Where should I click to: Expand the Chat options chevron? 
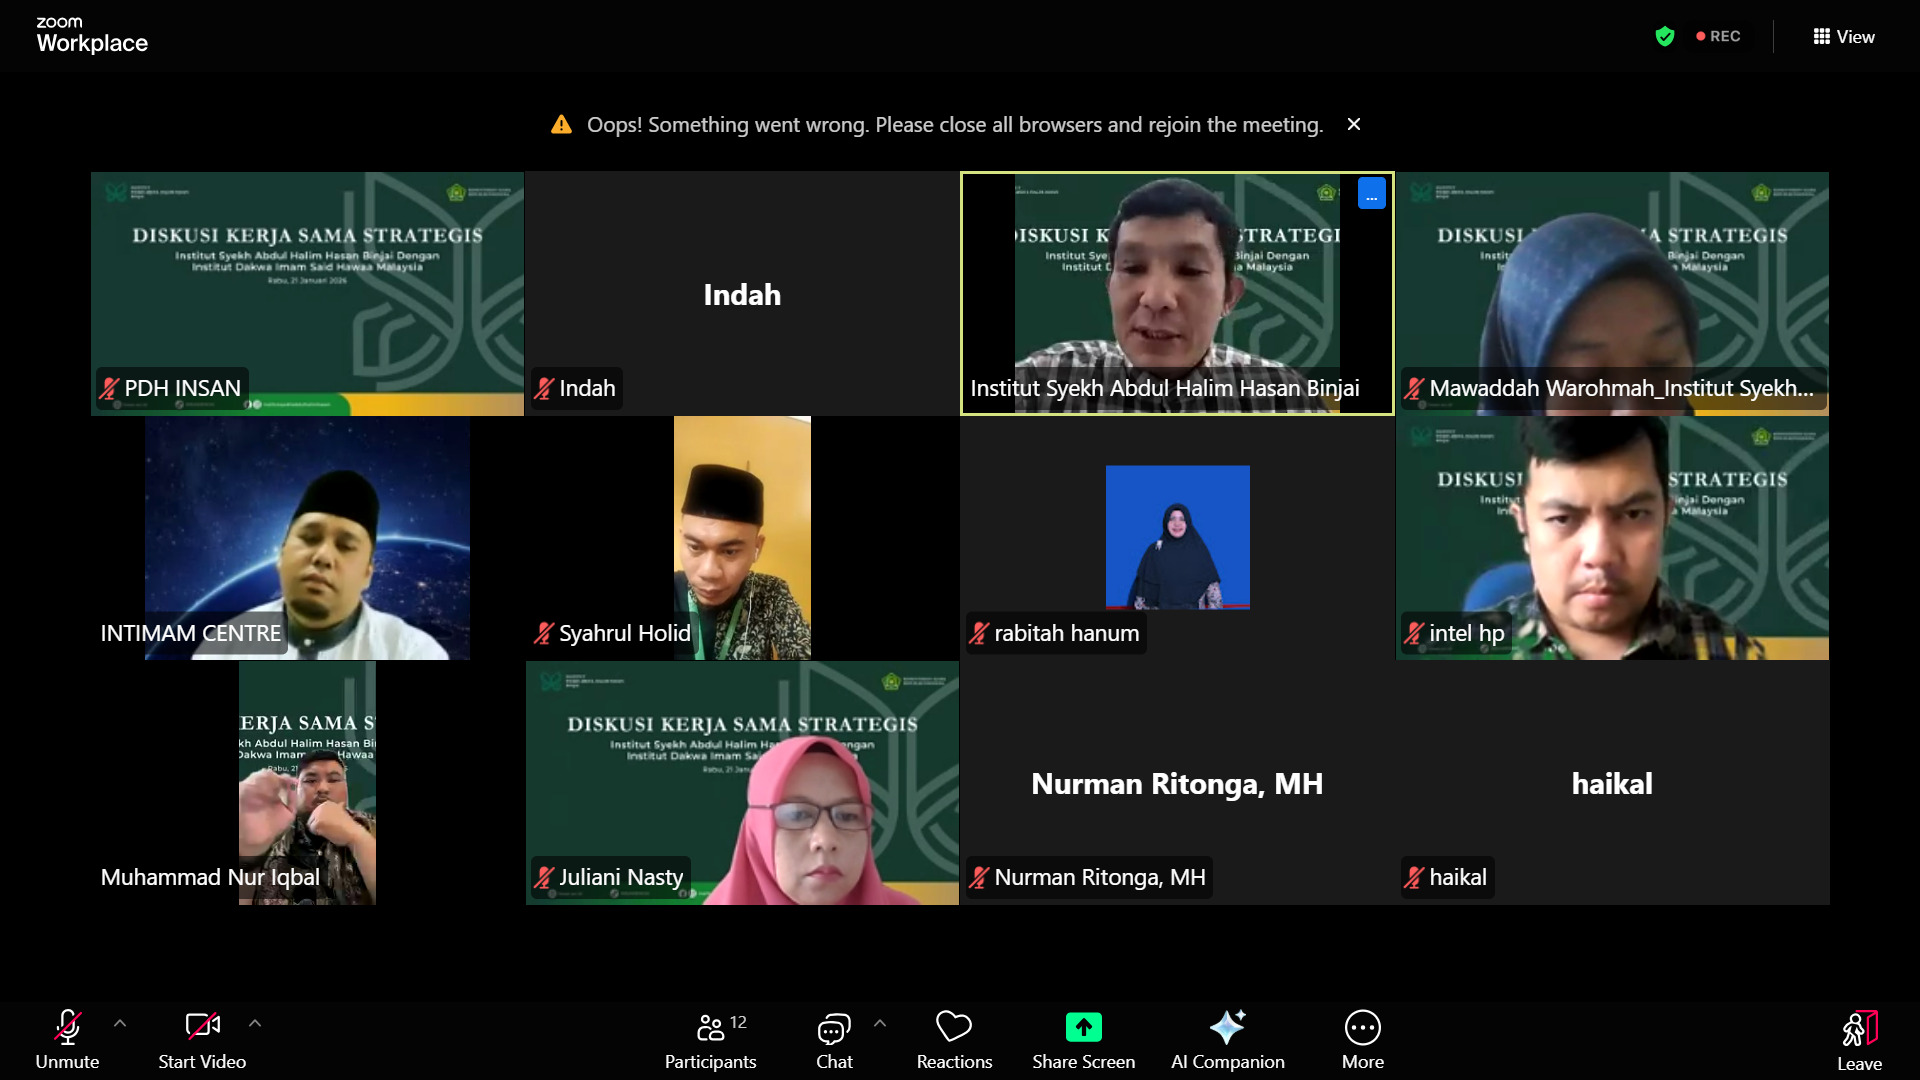coord(880,1023)
